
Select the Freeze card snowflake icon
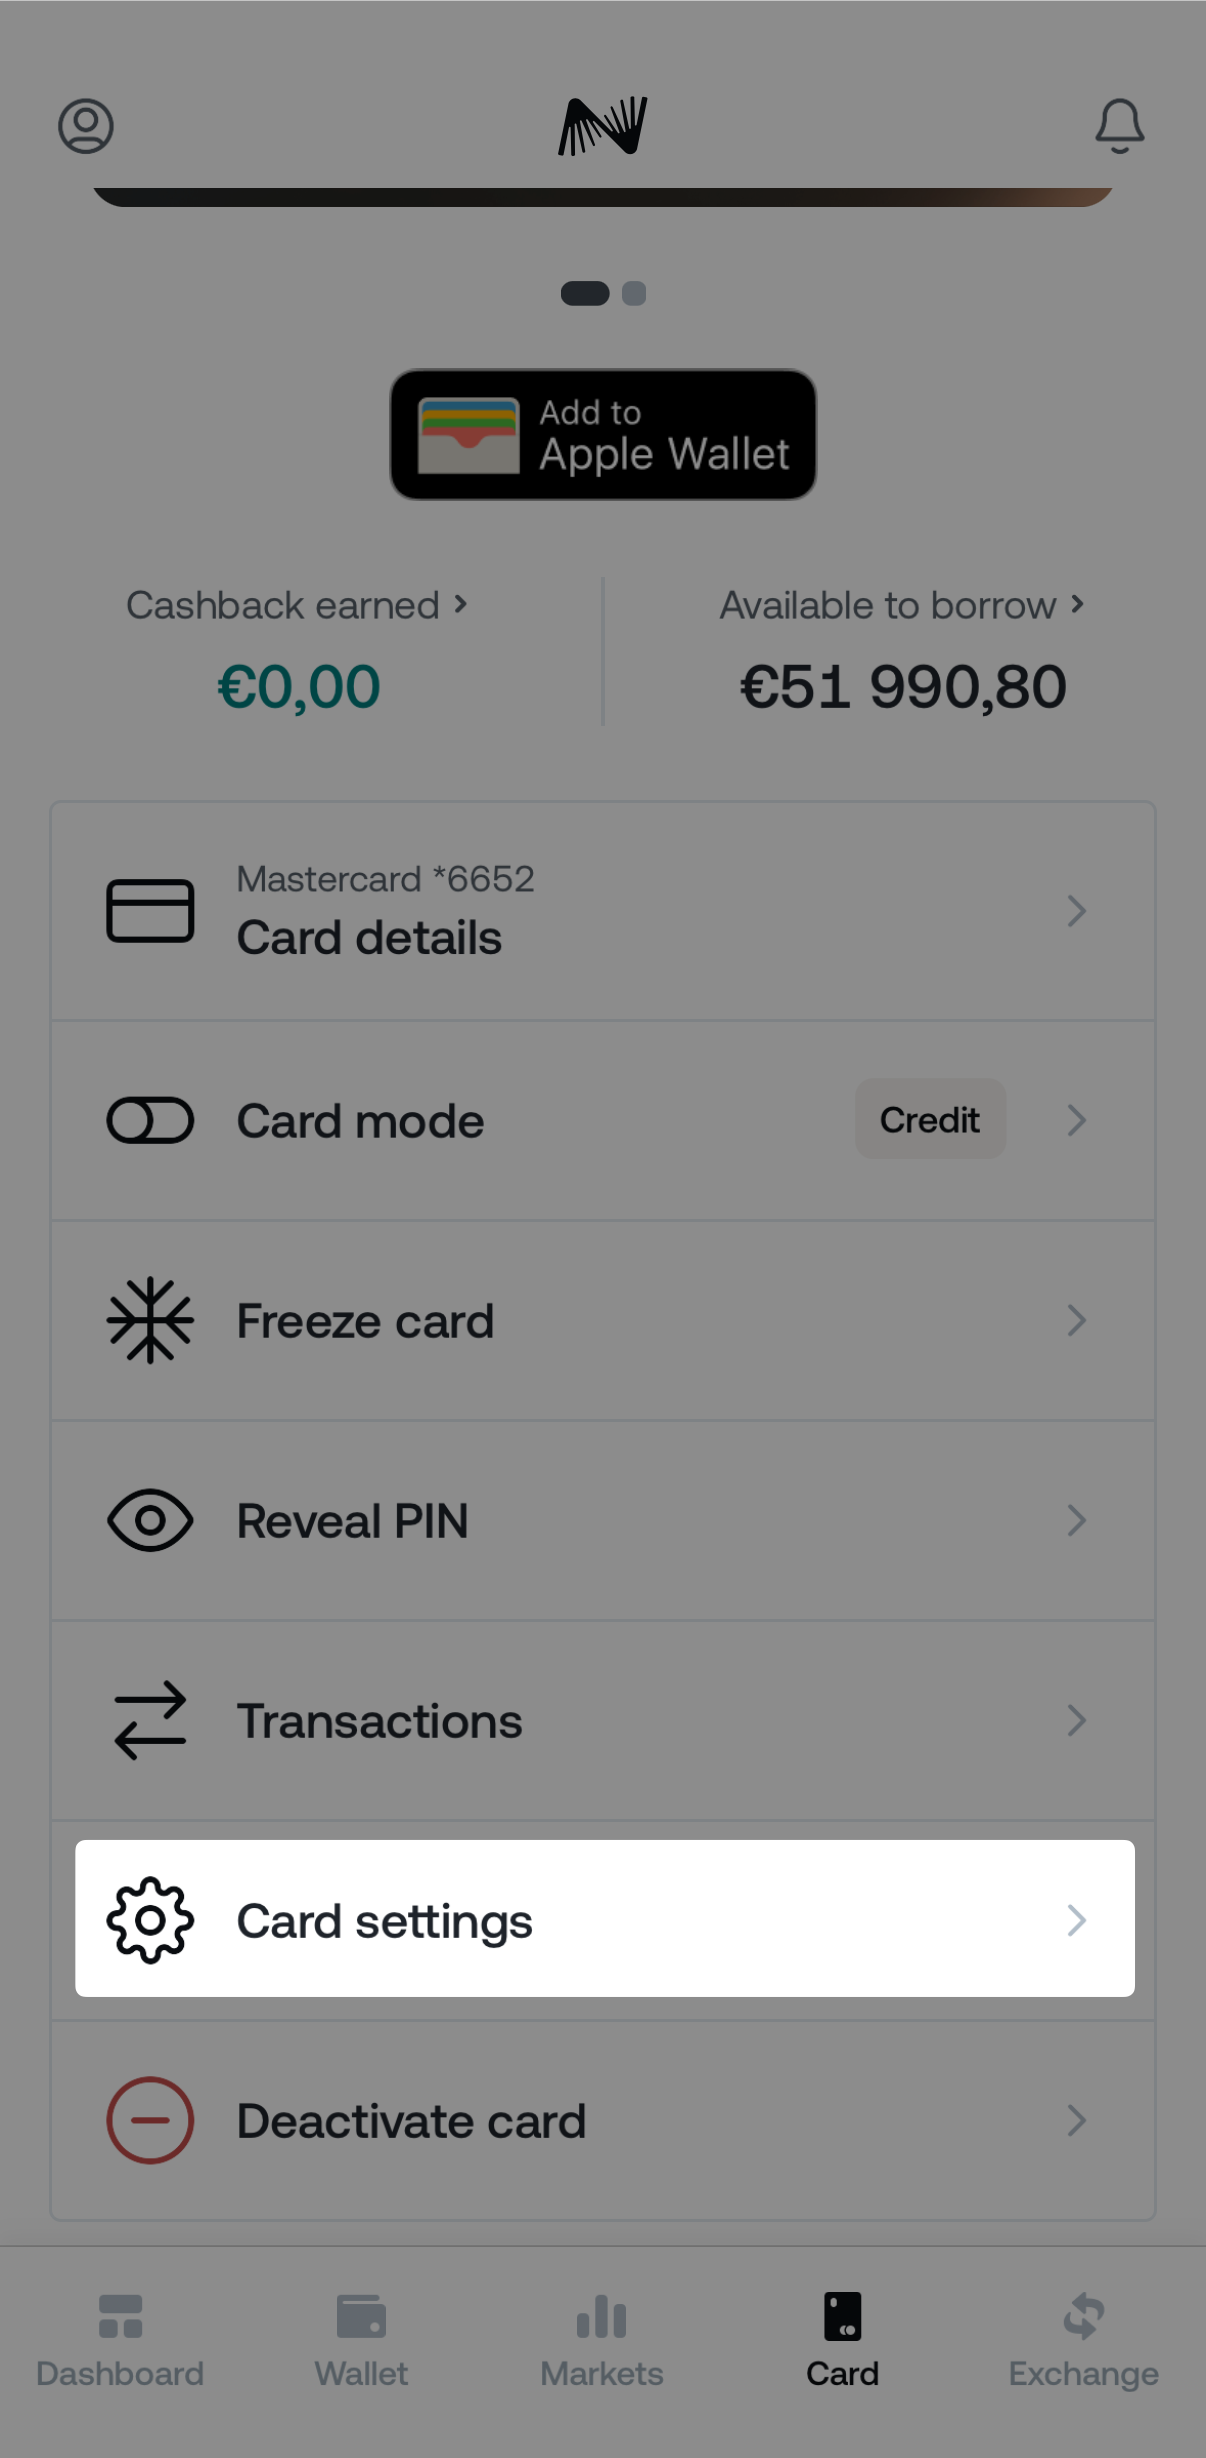[150, 1319]
